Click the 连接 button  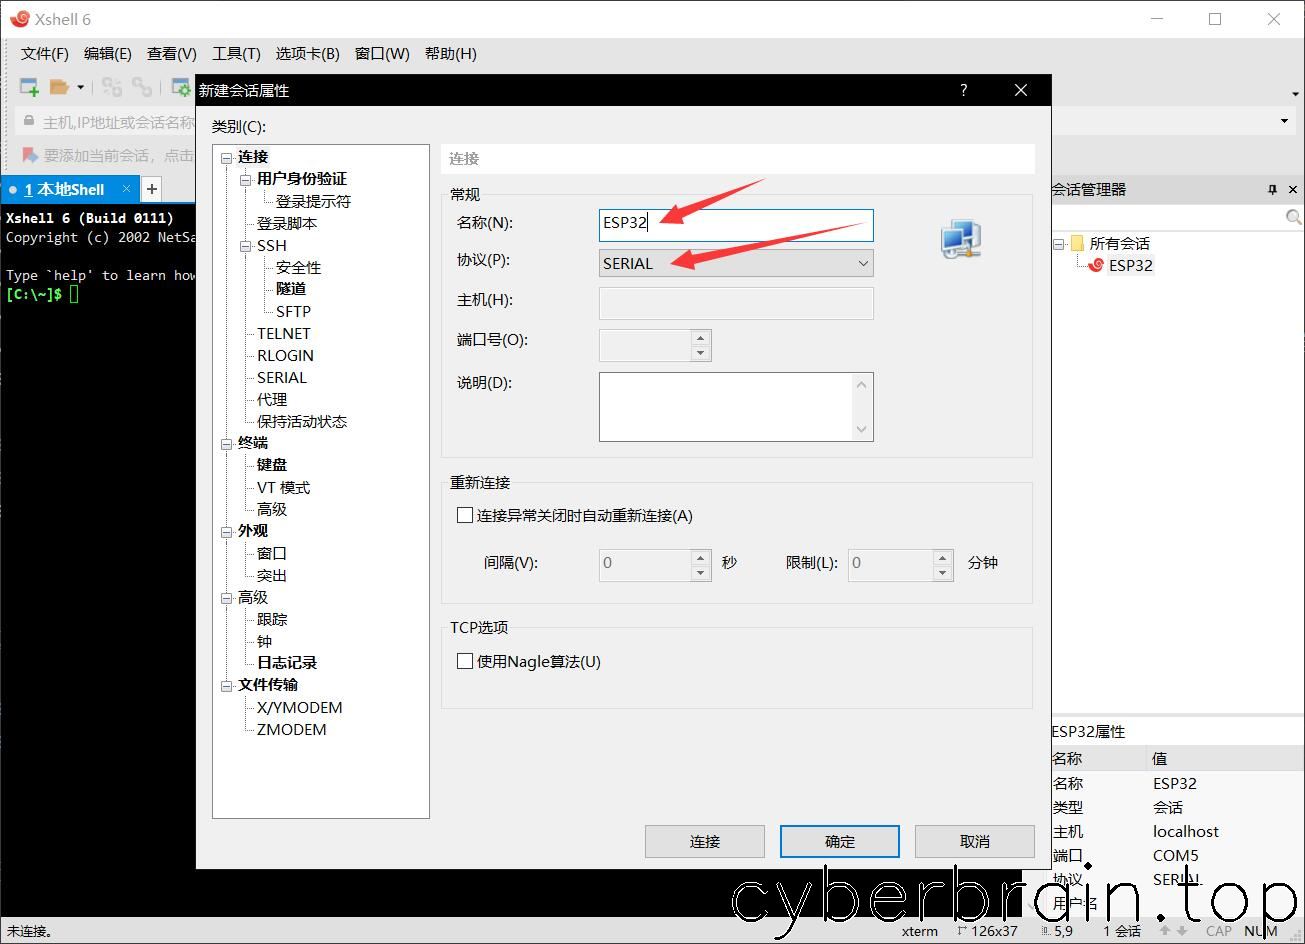pyautogui.click(x=705, y=841)
